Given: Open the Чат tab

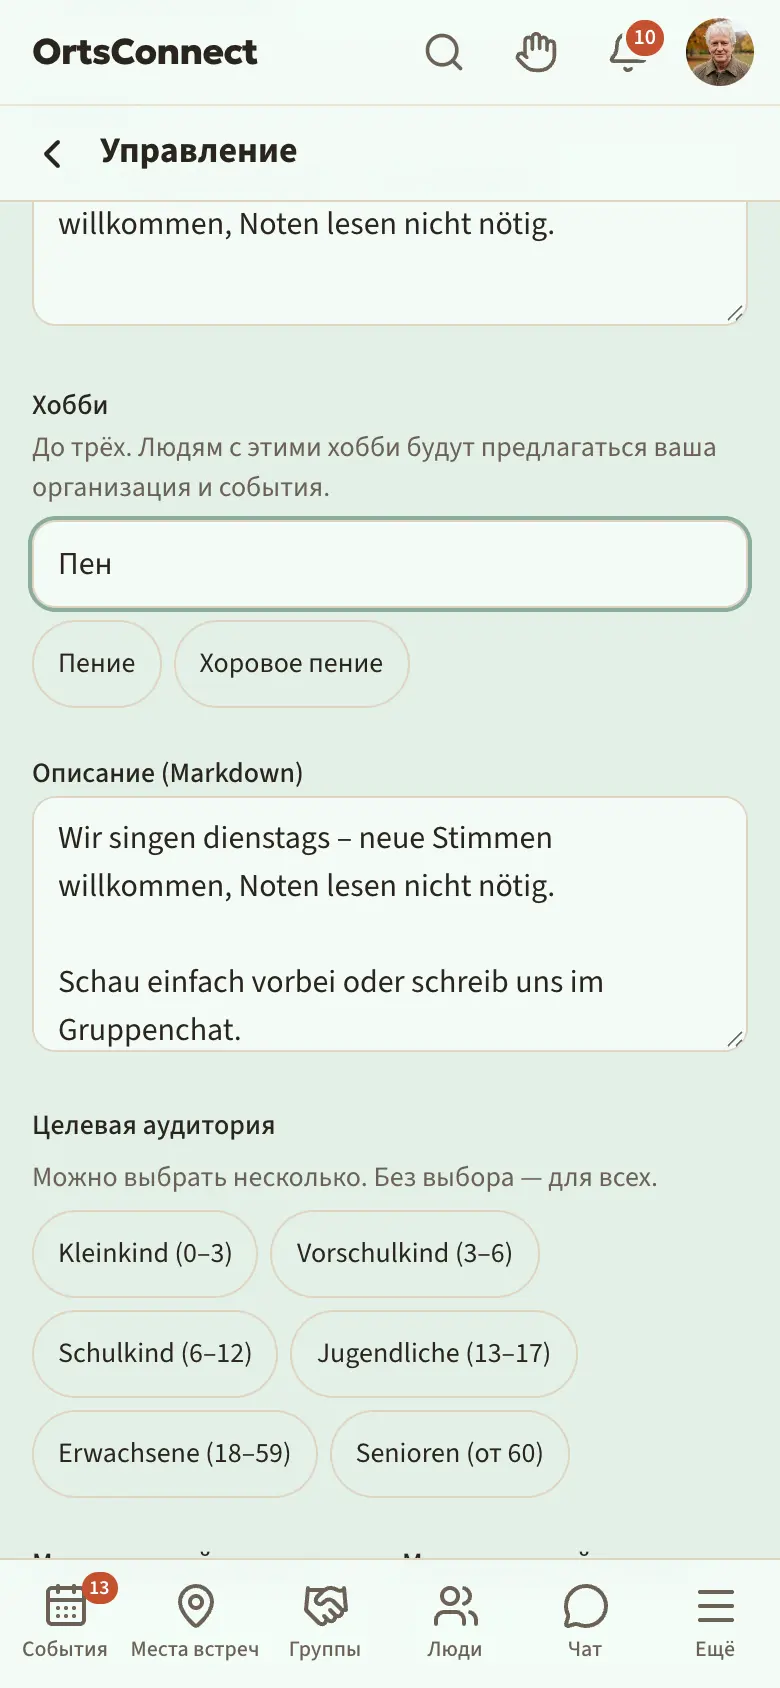Looking at the screenshot, I should pos(585,1621).
